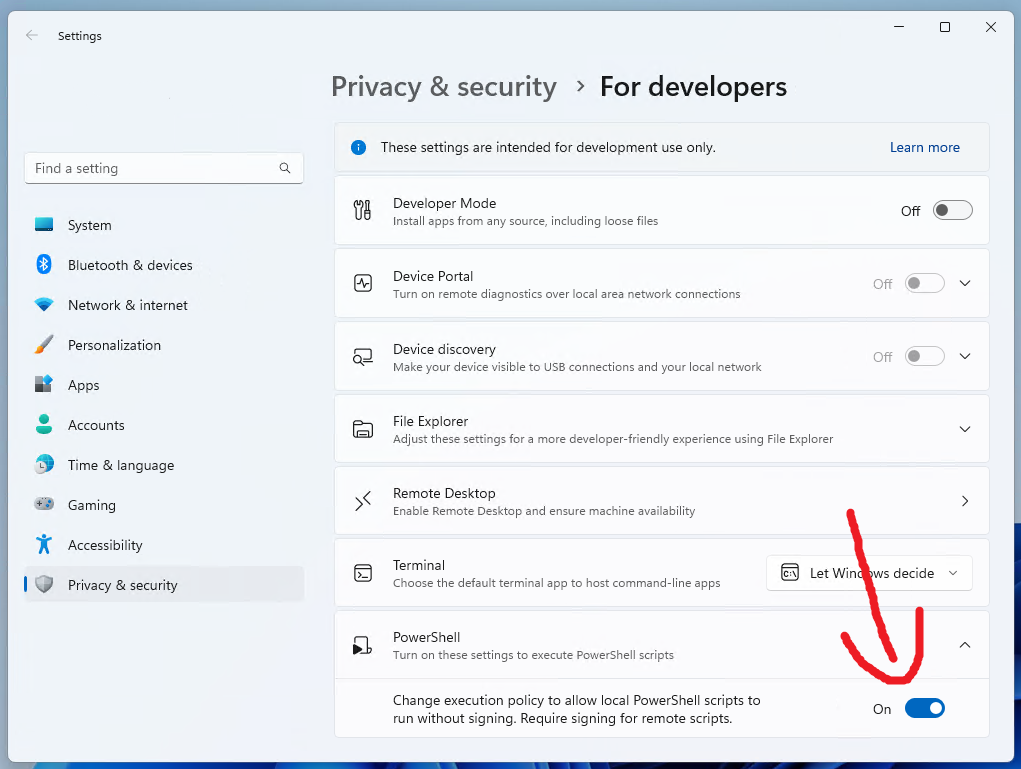Open the default terminal app dropdown
Viewport: 1021px width, 769px height.
pyautogui.click(x=868, y=573)
